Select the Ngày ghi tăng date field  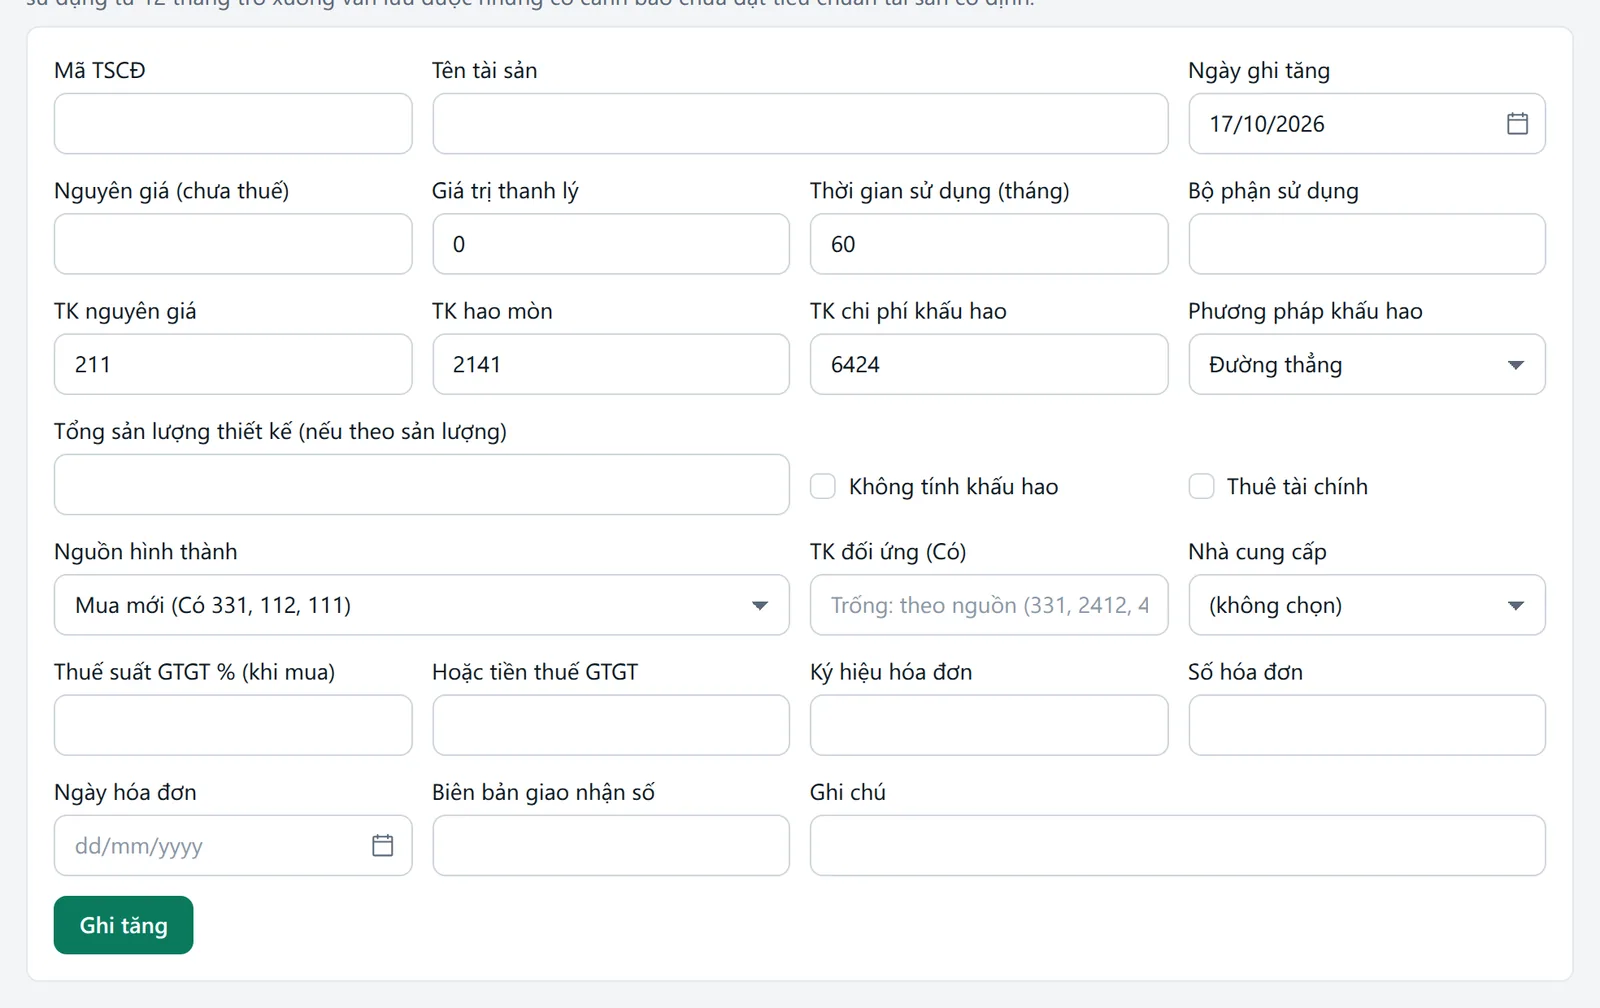pos(1367,124)
